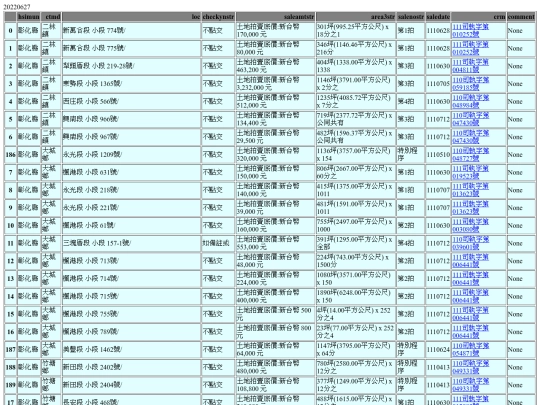The width and height of the screenshot is (540, 405).
Task: Select the 第4拍 cell in row 4
Action: (x=411, y=102)
